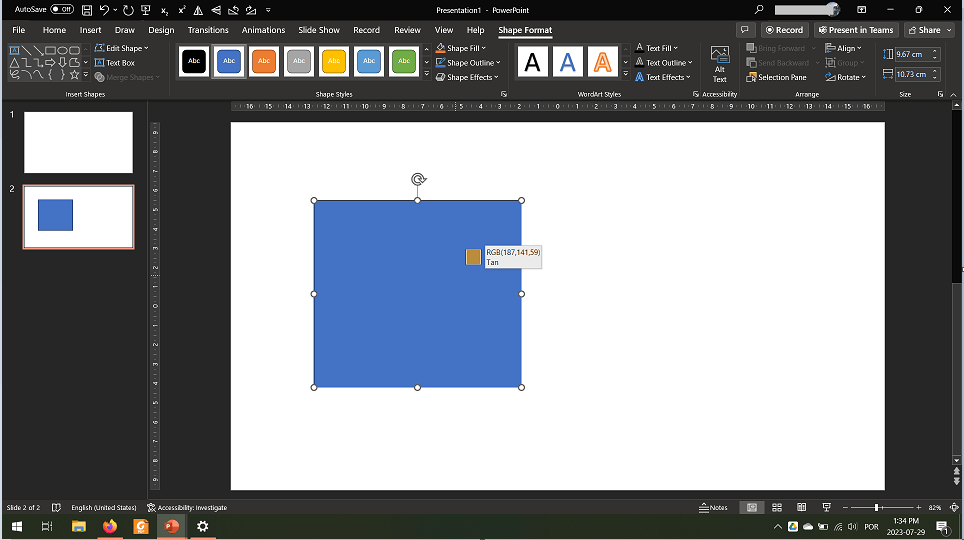Apply the green Abc shape style
Screen dimensions: 964x540
[x=404, y=61]
